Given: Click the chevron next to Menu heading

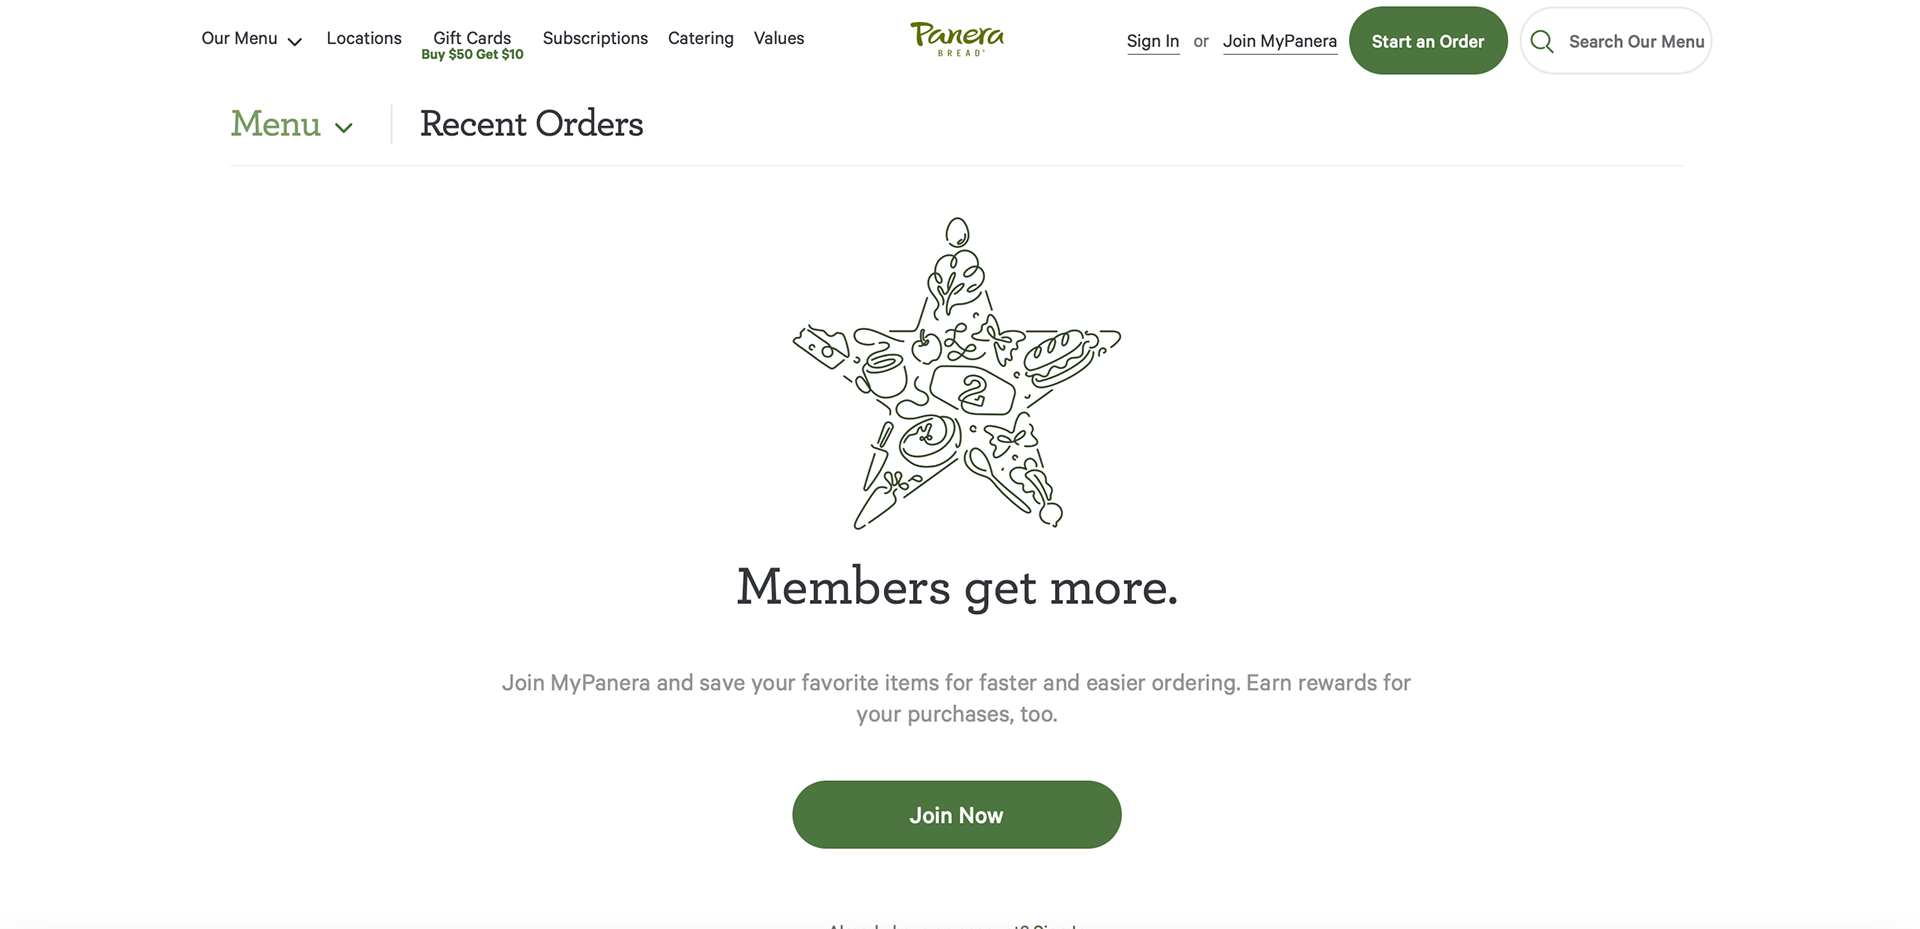Looking at the screenshot, I should pos(344,128).
